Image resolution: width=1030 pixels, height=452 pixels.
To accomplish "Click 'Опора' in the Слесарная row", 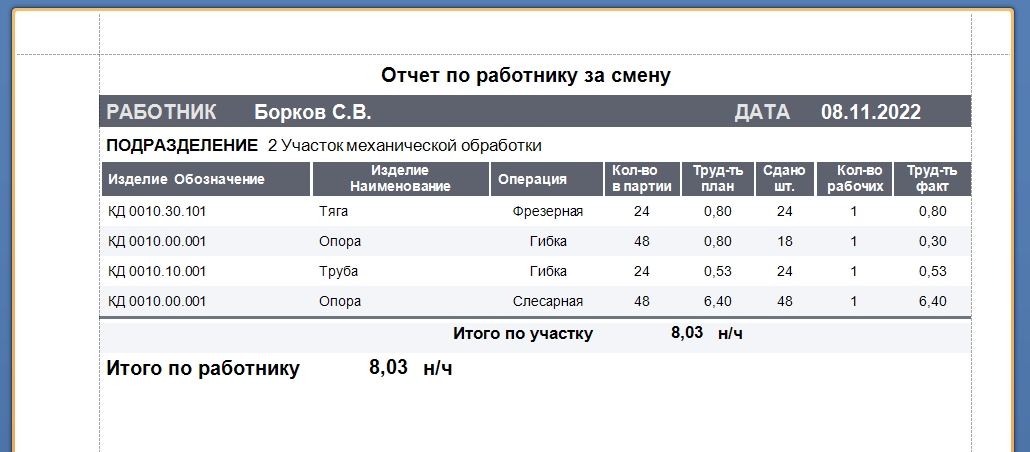I will [x=340, y=302].
